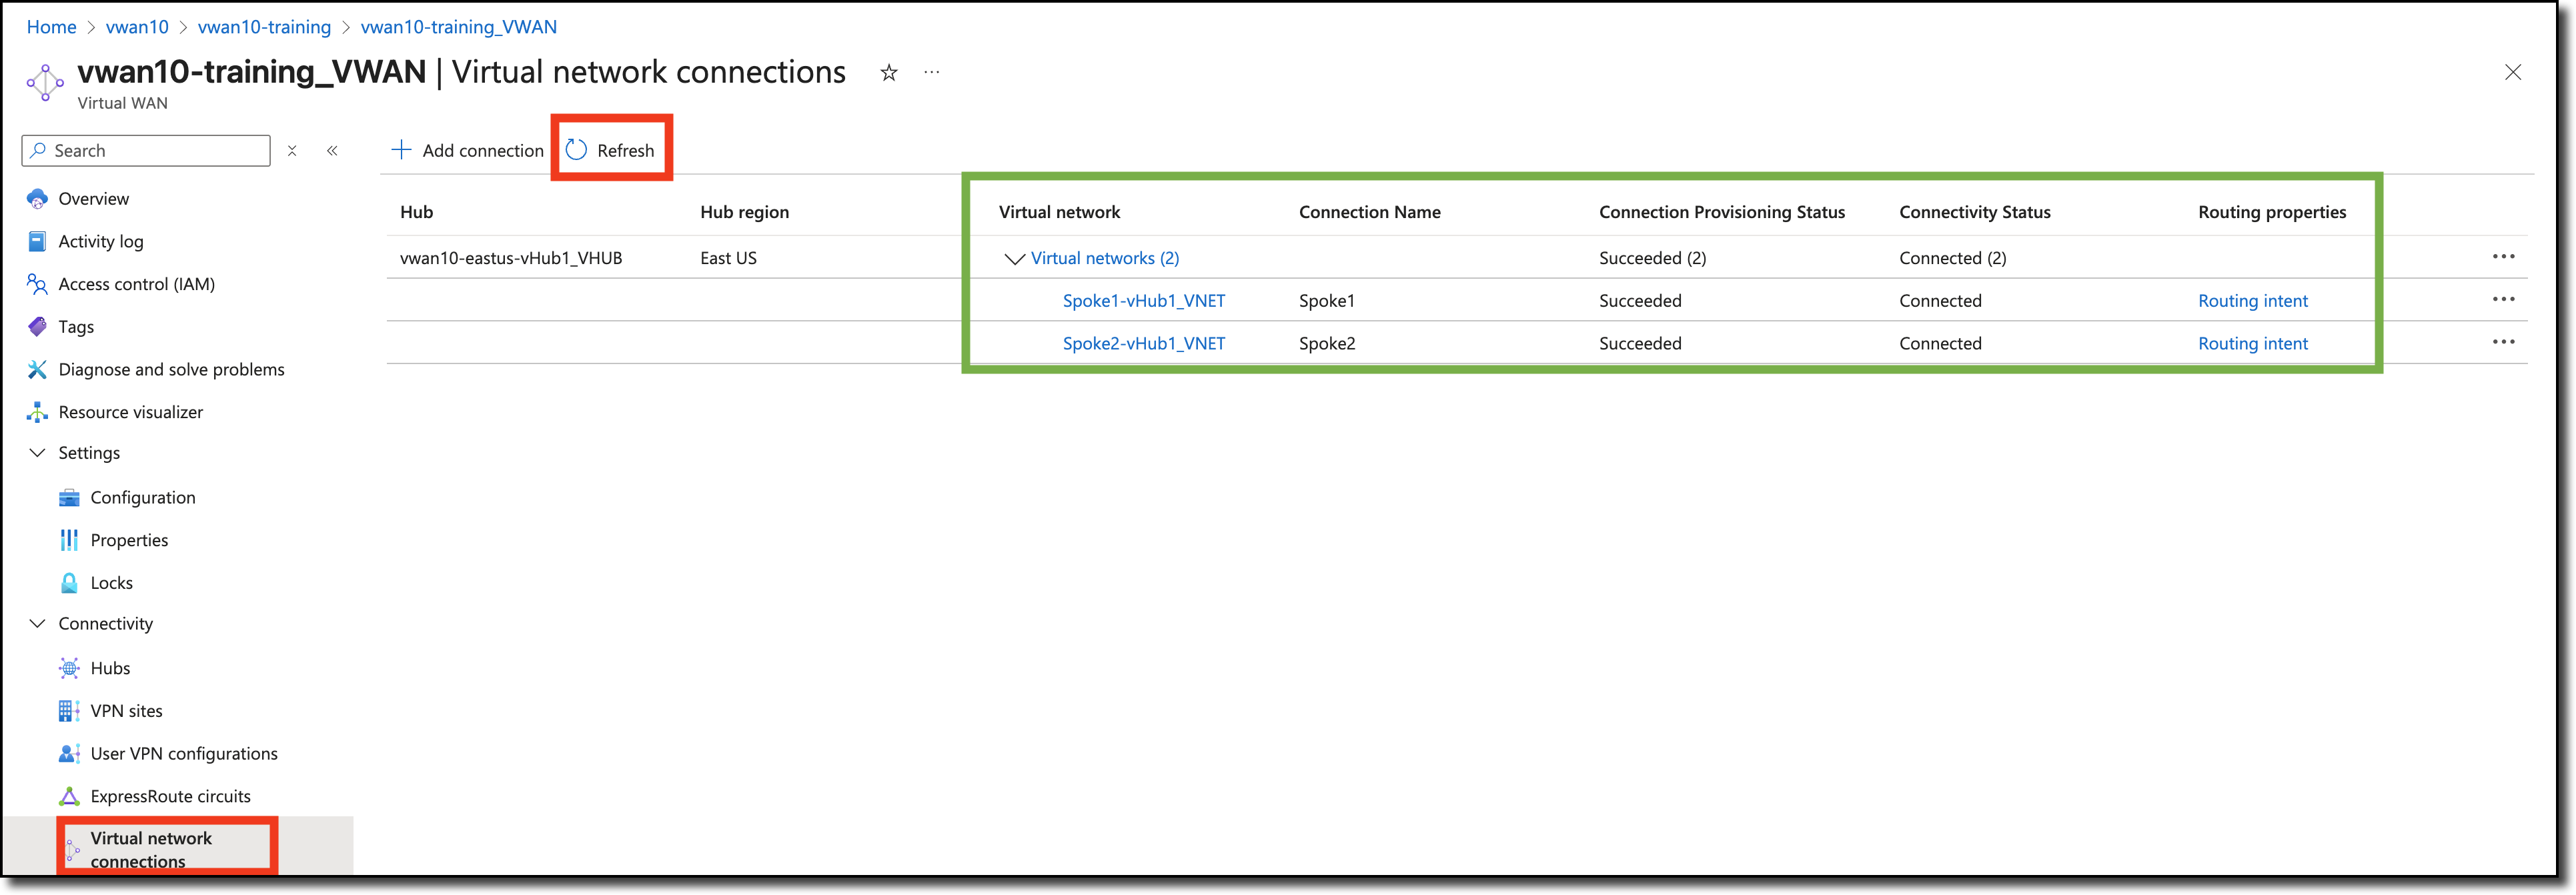Click the Overview cloud icon
This screenshot has height=895, width=2576.
(x=37, y=198)
